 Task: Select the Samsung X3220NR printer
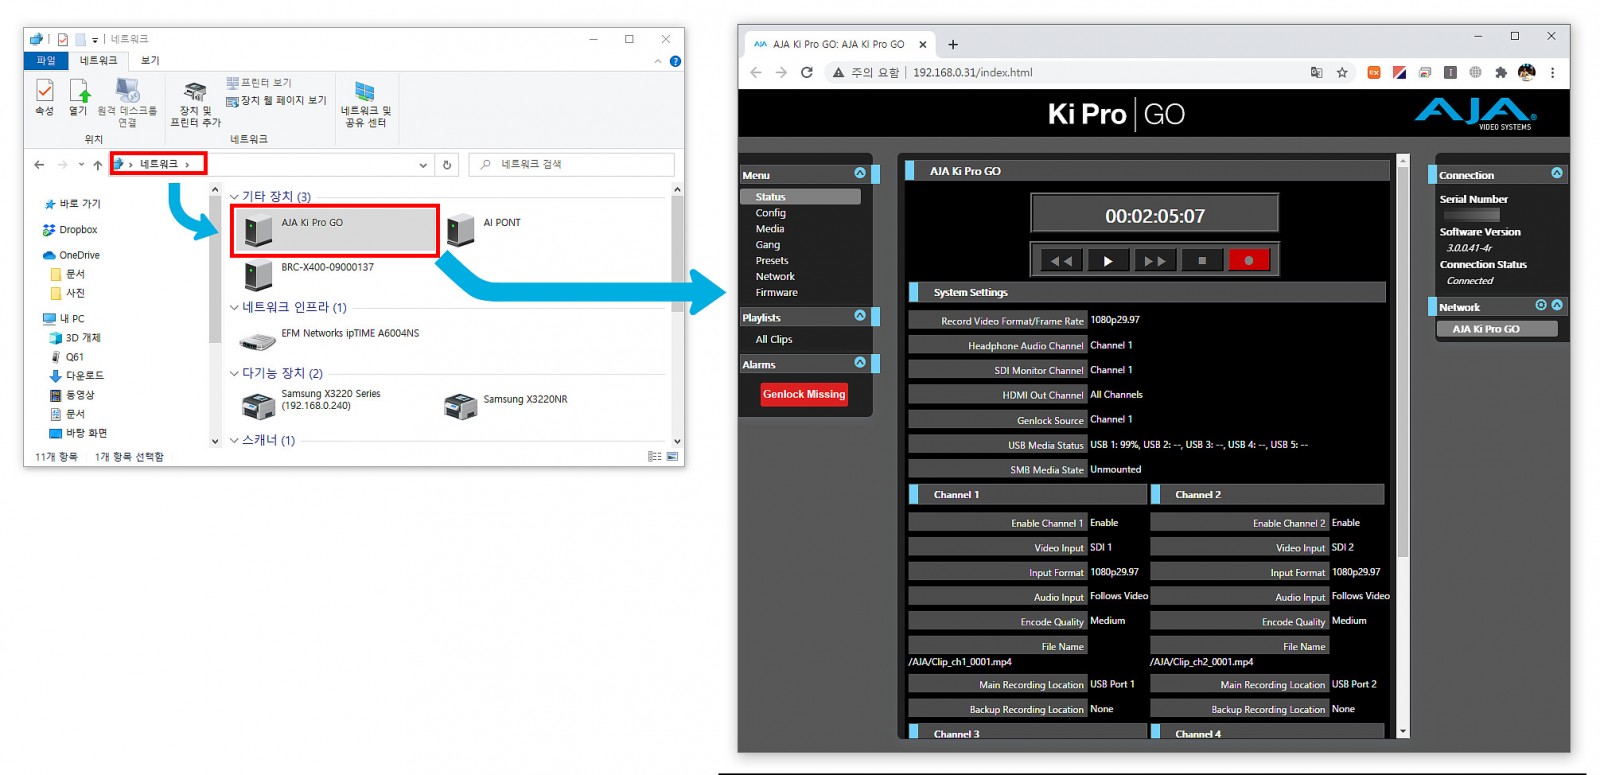click(507, 405)
